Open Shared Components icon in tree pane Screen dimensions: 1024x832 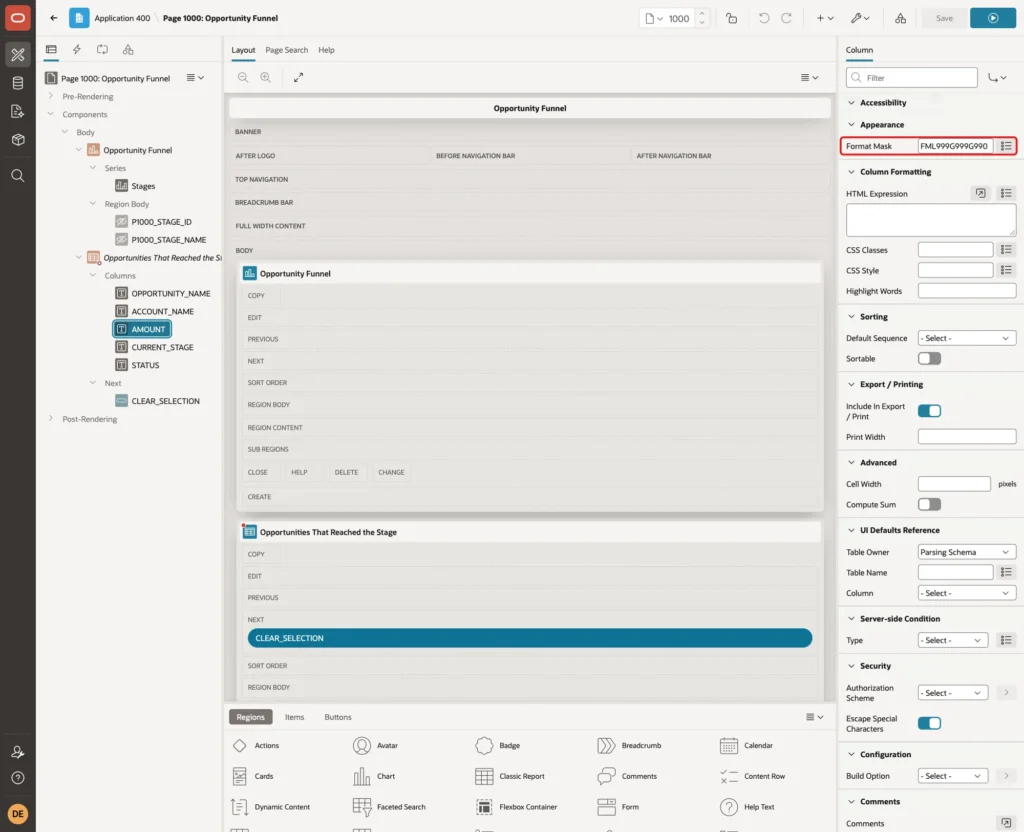pos(128,50)
